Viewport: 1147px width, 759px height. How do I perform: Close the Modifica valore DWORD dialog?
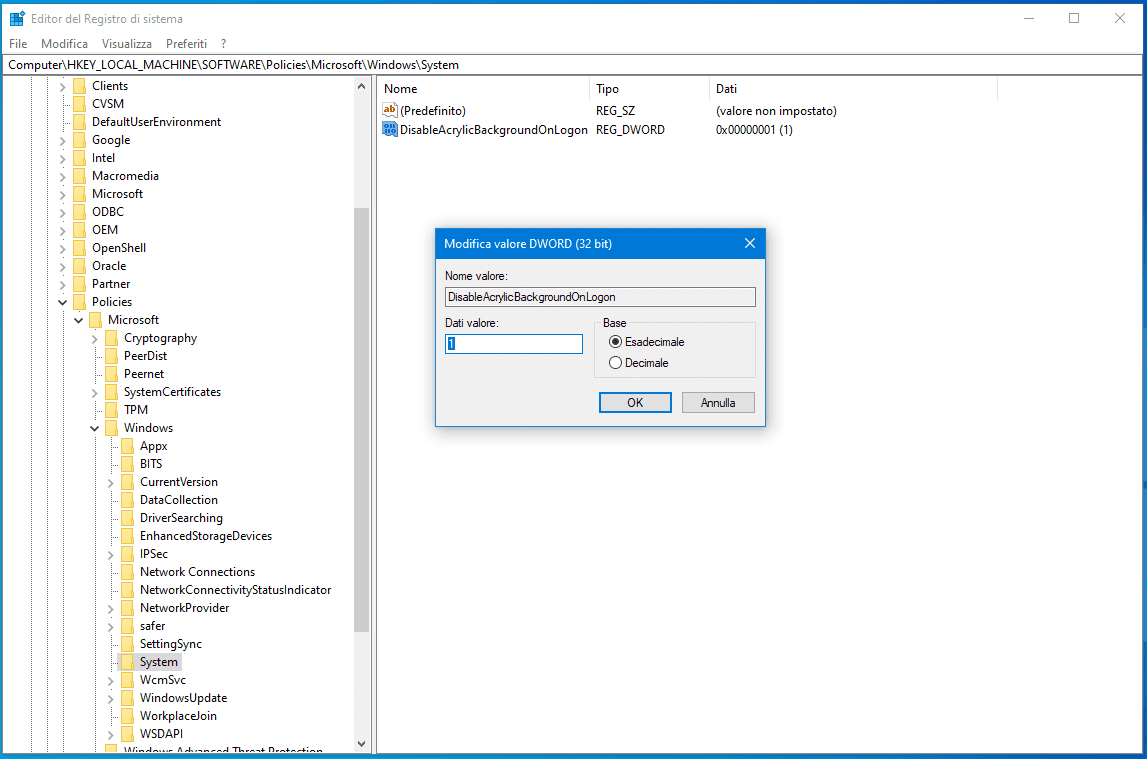750,243
